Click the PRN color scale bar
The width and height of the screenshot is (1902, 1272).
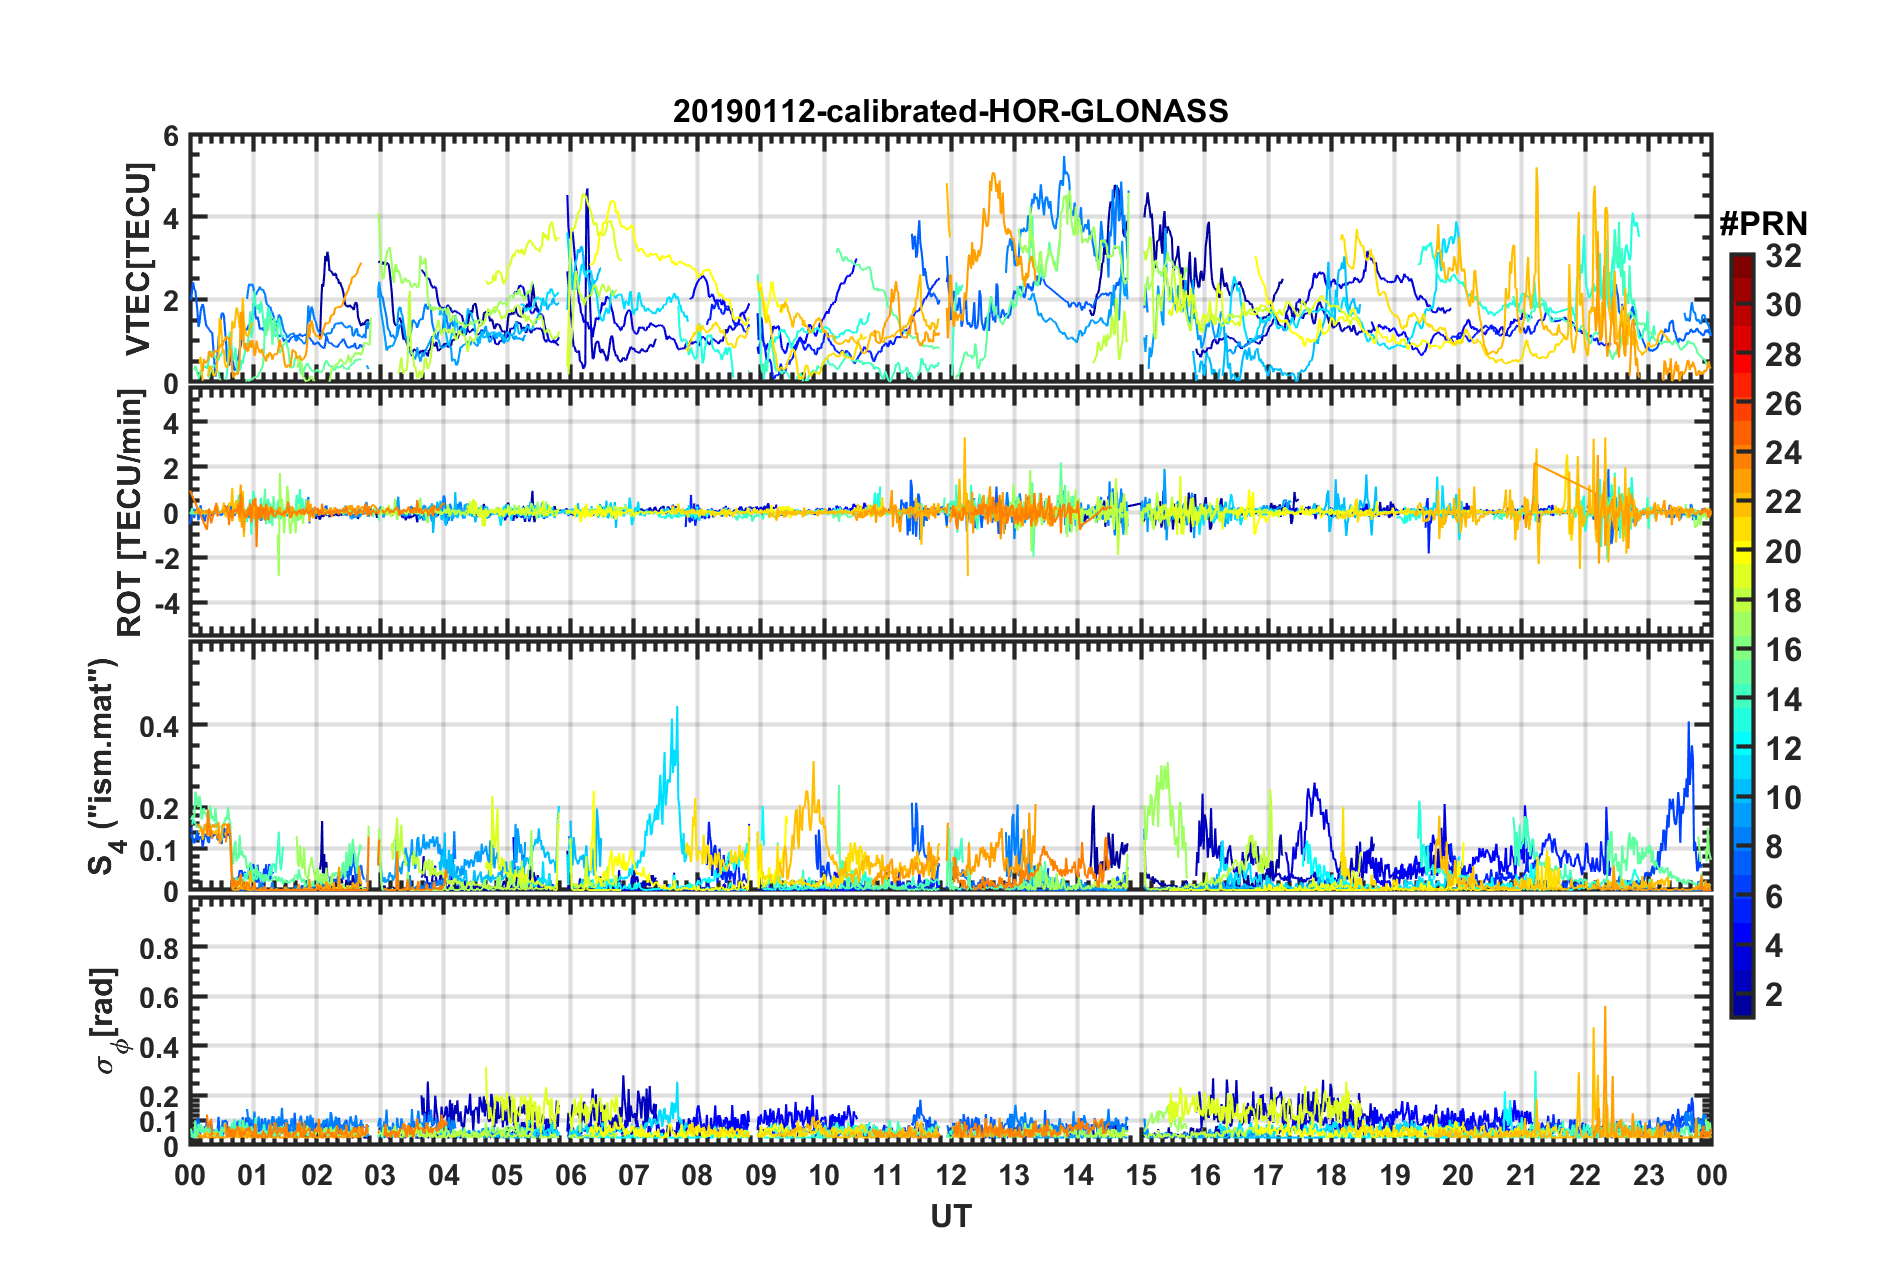[x=1741, y=635]
